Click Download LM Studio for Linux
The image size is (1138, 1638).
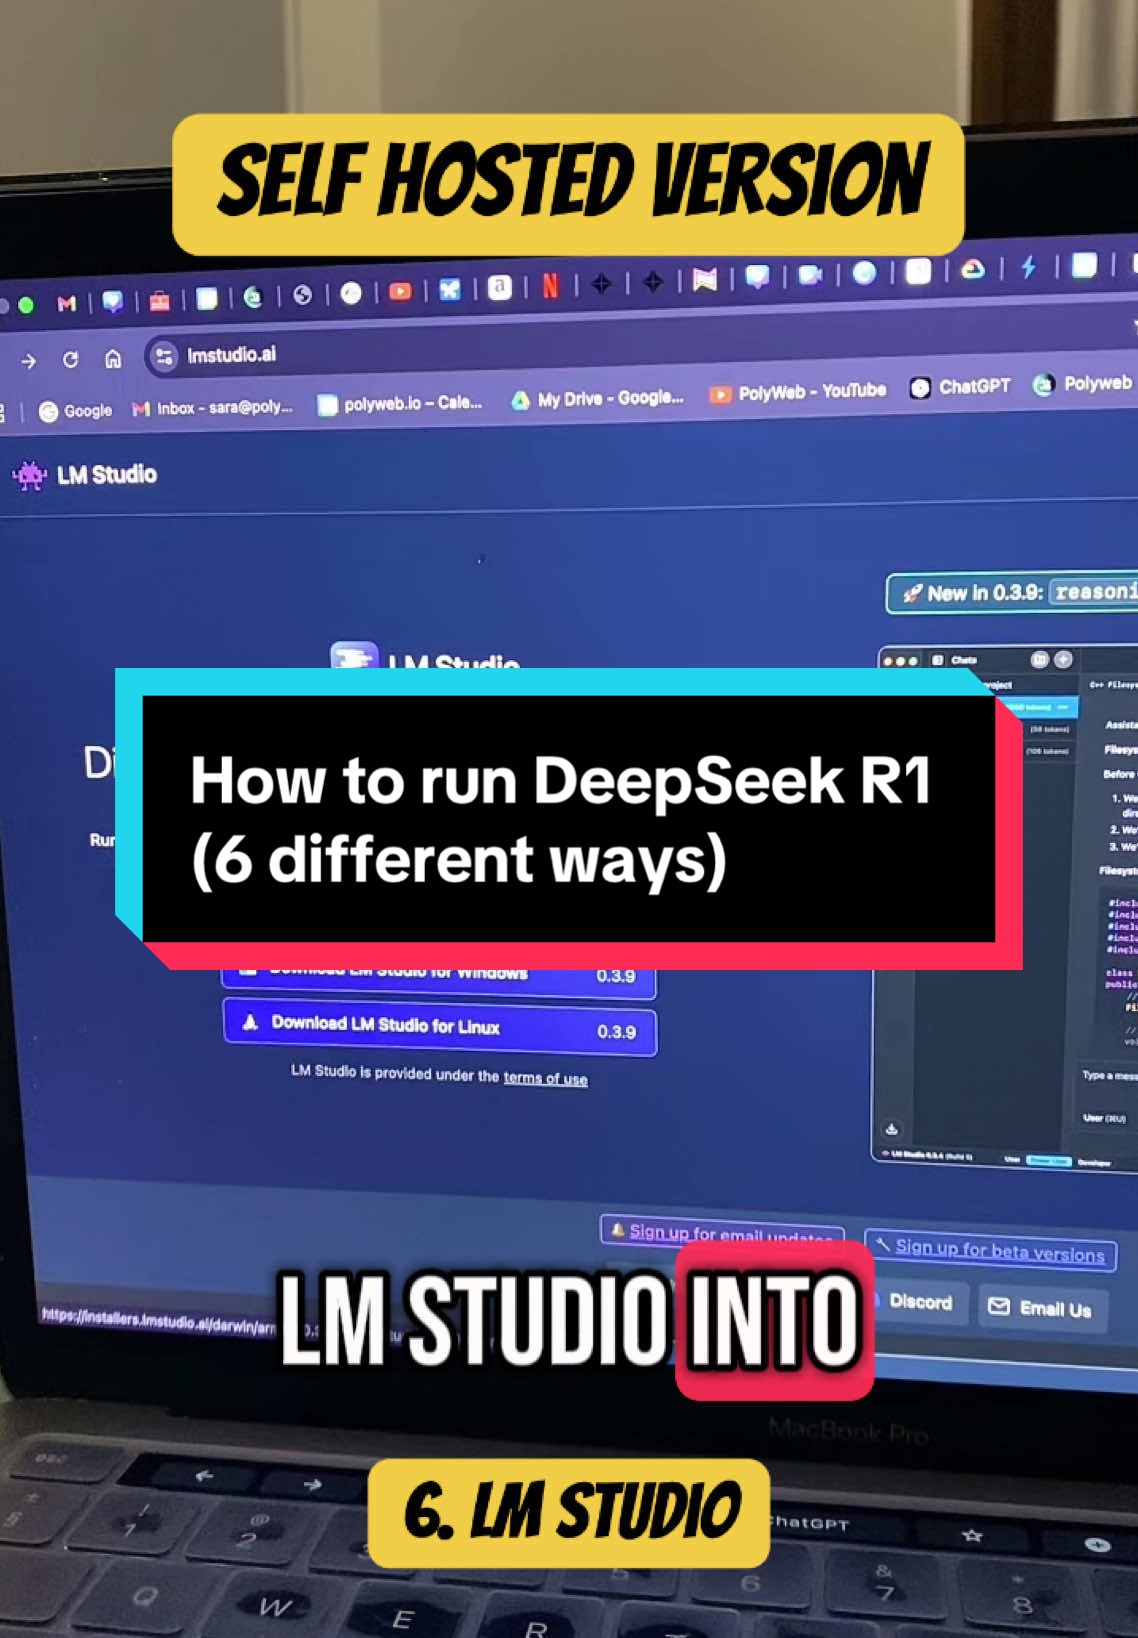tap(440, 1027)
